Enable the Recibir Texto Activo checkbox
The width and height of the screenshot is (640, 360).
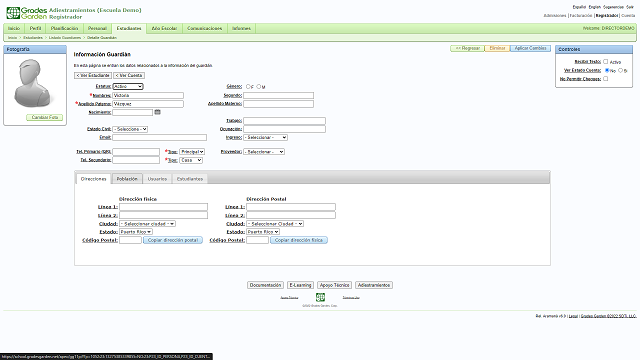tap(605, 62)
